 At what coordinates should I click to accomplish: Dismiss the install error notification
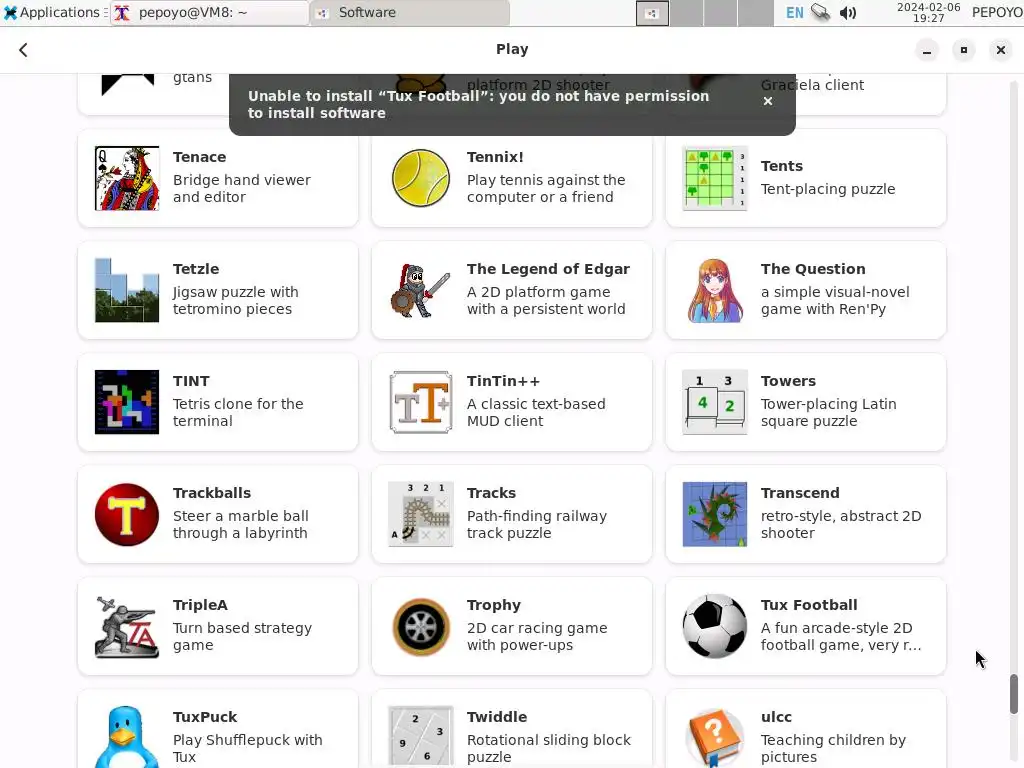click(768, 101)
